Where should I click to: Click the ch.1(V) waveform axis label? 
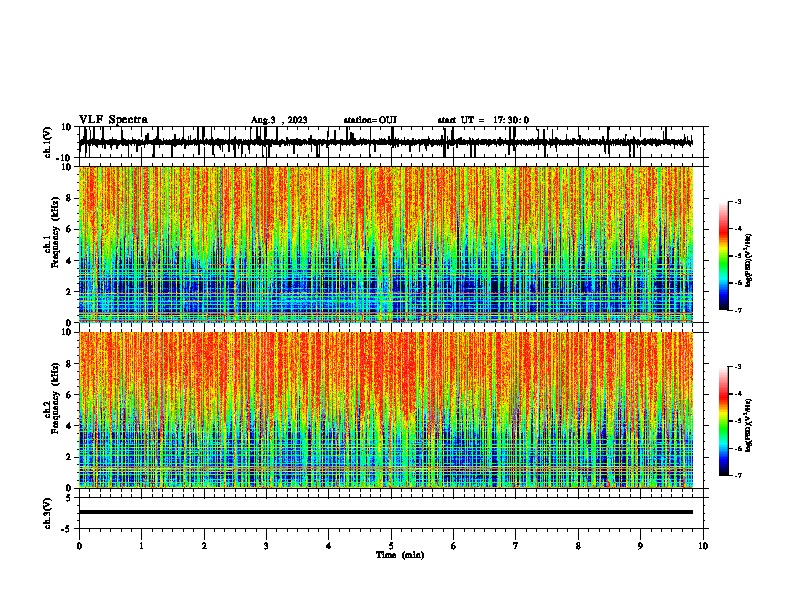[48, 142]
